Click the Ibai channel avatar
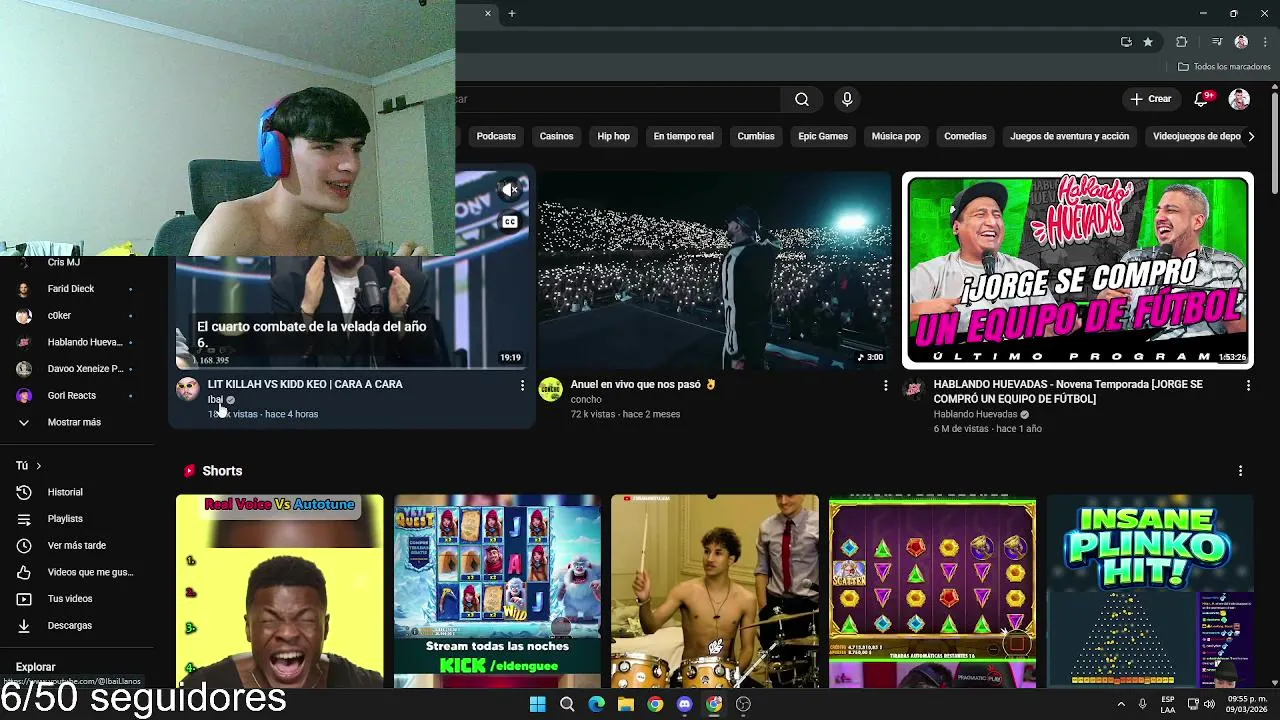 pyautogui.click(x=188, y=389)
